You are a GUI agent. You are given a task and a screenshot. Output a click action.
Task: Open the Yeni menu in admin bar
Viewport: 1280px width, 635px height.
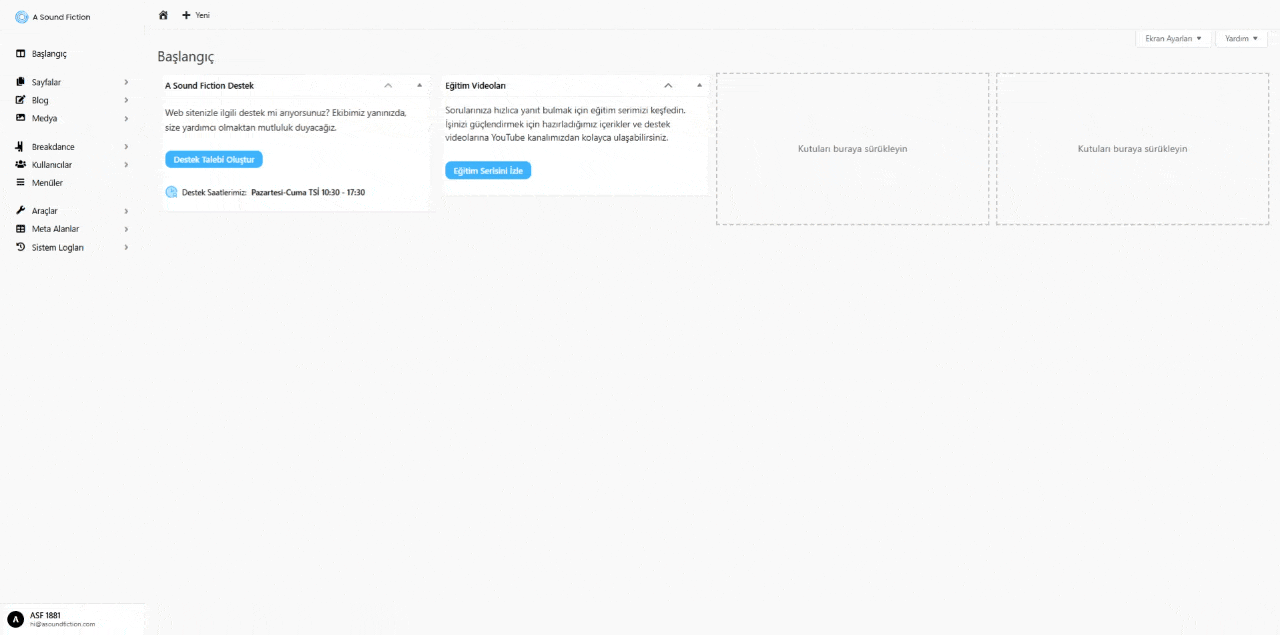coord(196,15)
